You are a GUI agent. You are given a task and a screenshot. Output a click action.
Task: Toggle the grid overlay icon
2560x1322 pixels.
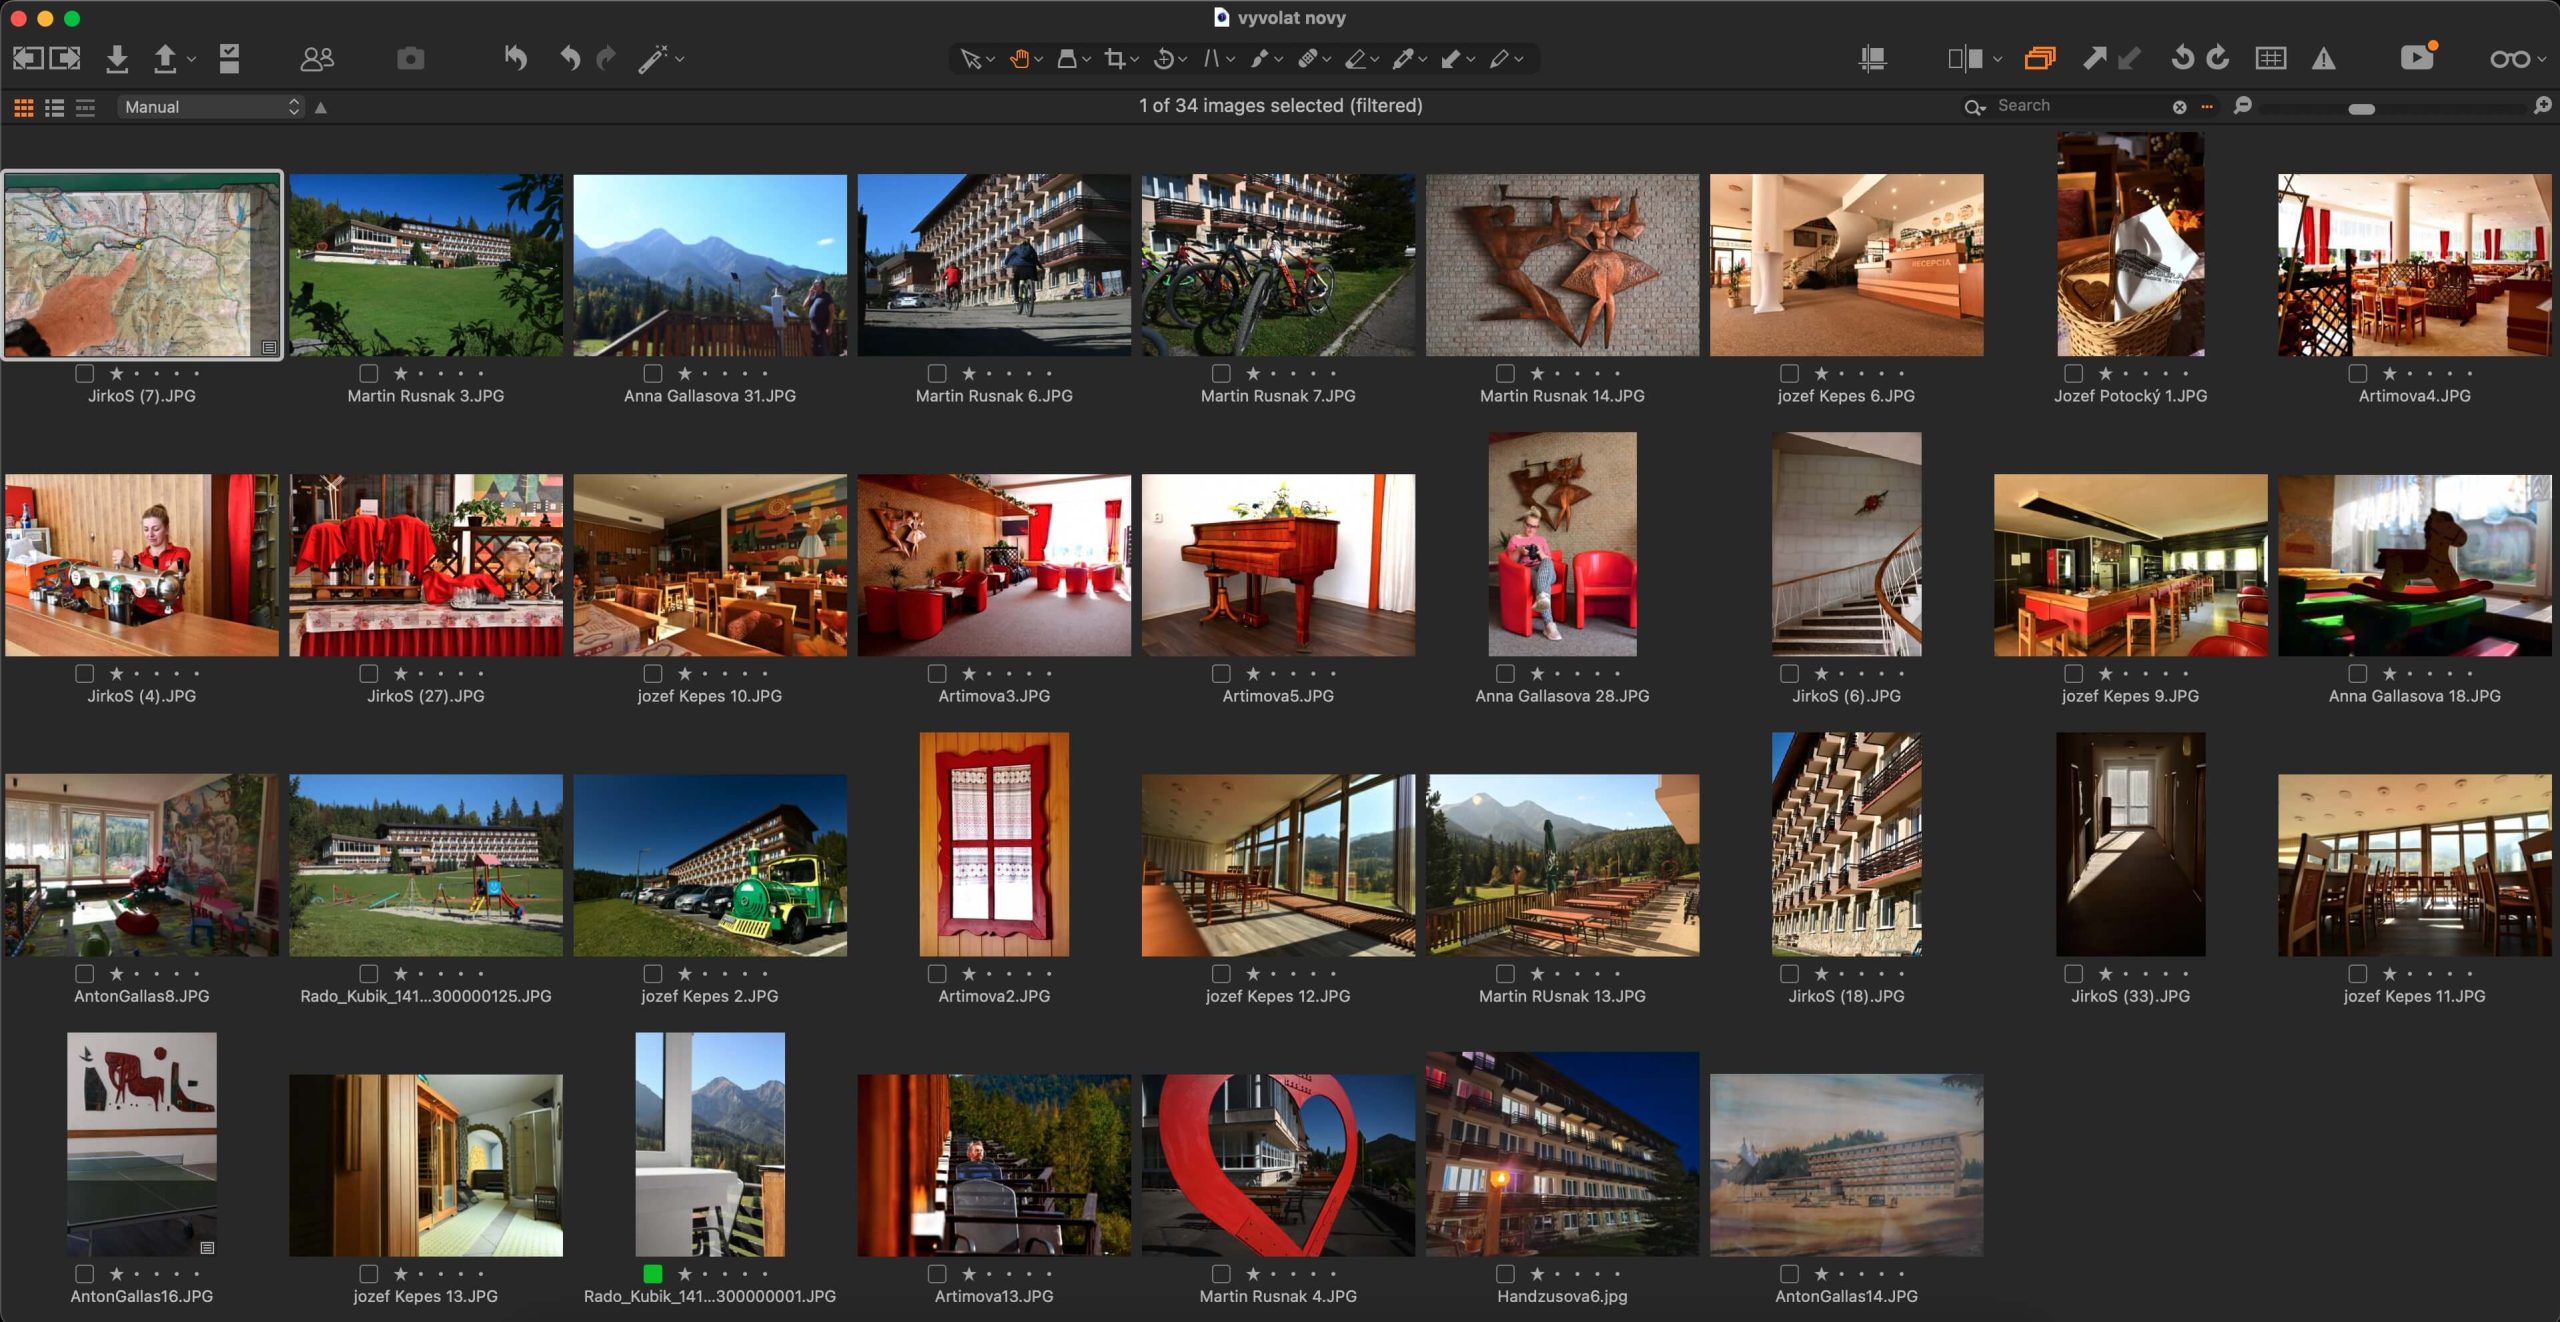pyautogui.click(x=2270, y=59)
